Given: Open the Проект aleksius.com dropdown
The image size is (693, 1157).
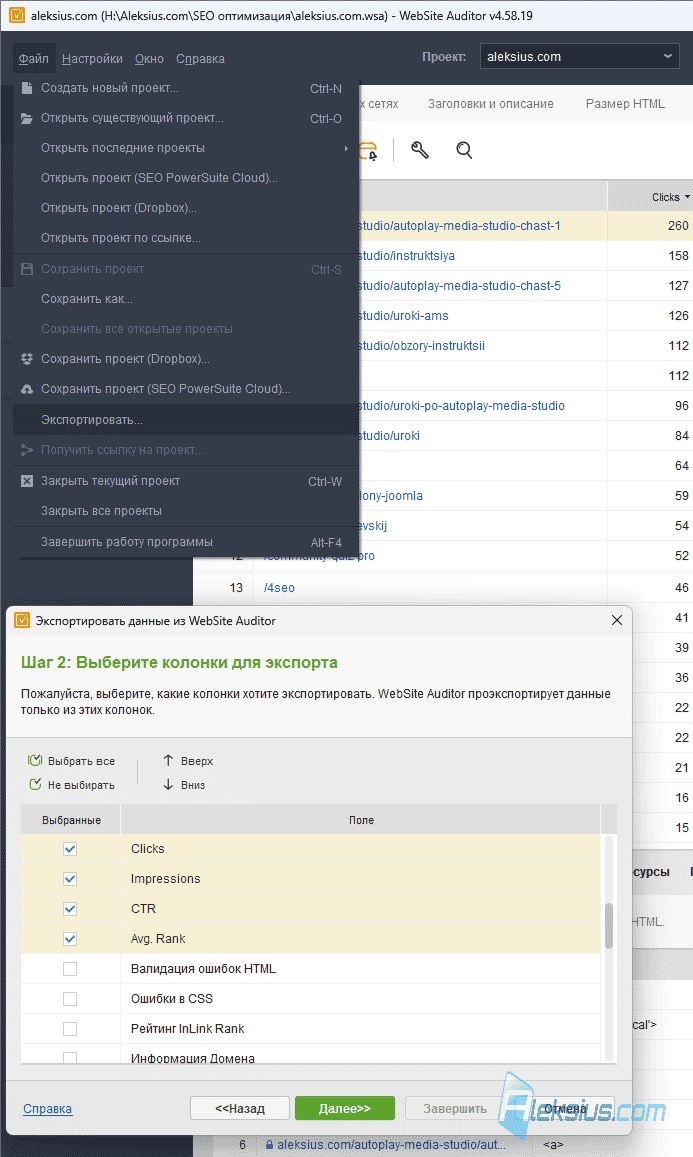Looking at the screenshot, I should coord(579,57).
